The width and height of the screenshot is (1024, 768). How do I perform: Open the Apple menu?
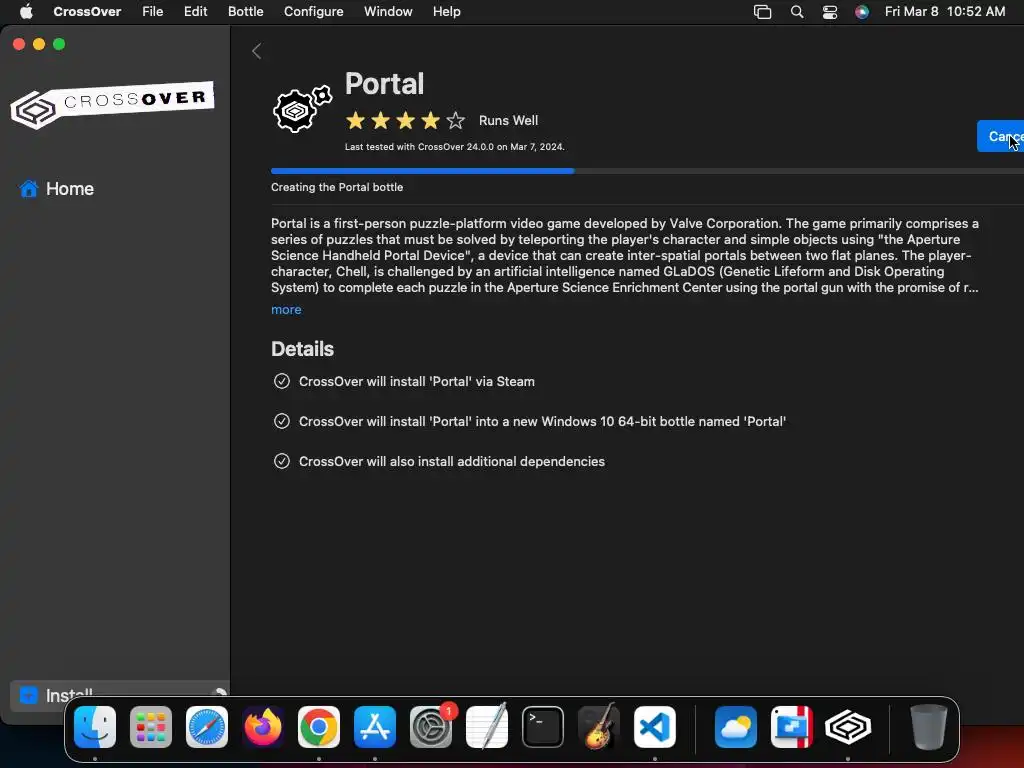click(x=26, y=12)
